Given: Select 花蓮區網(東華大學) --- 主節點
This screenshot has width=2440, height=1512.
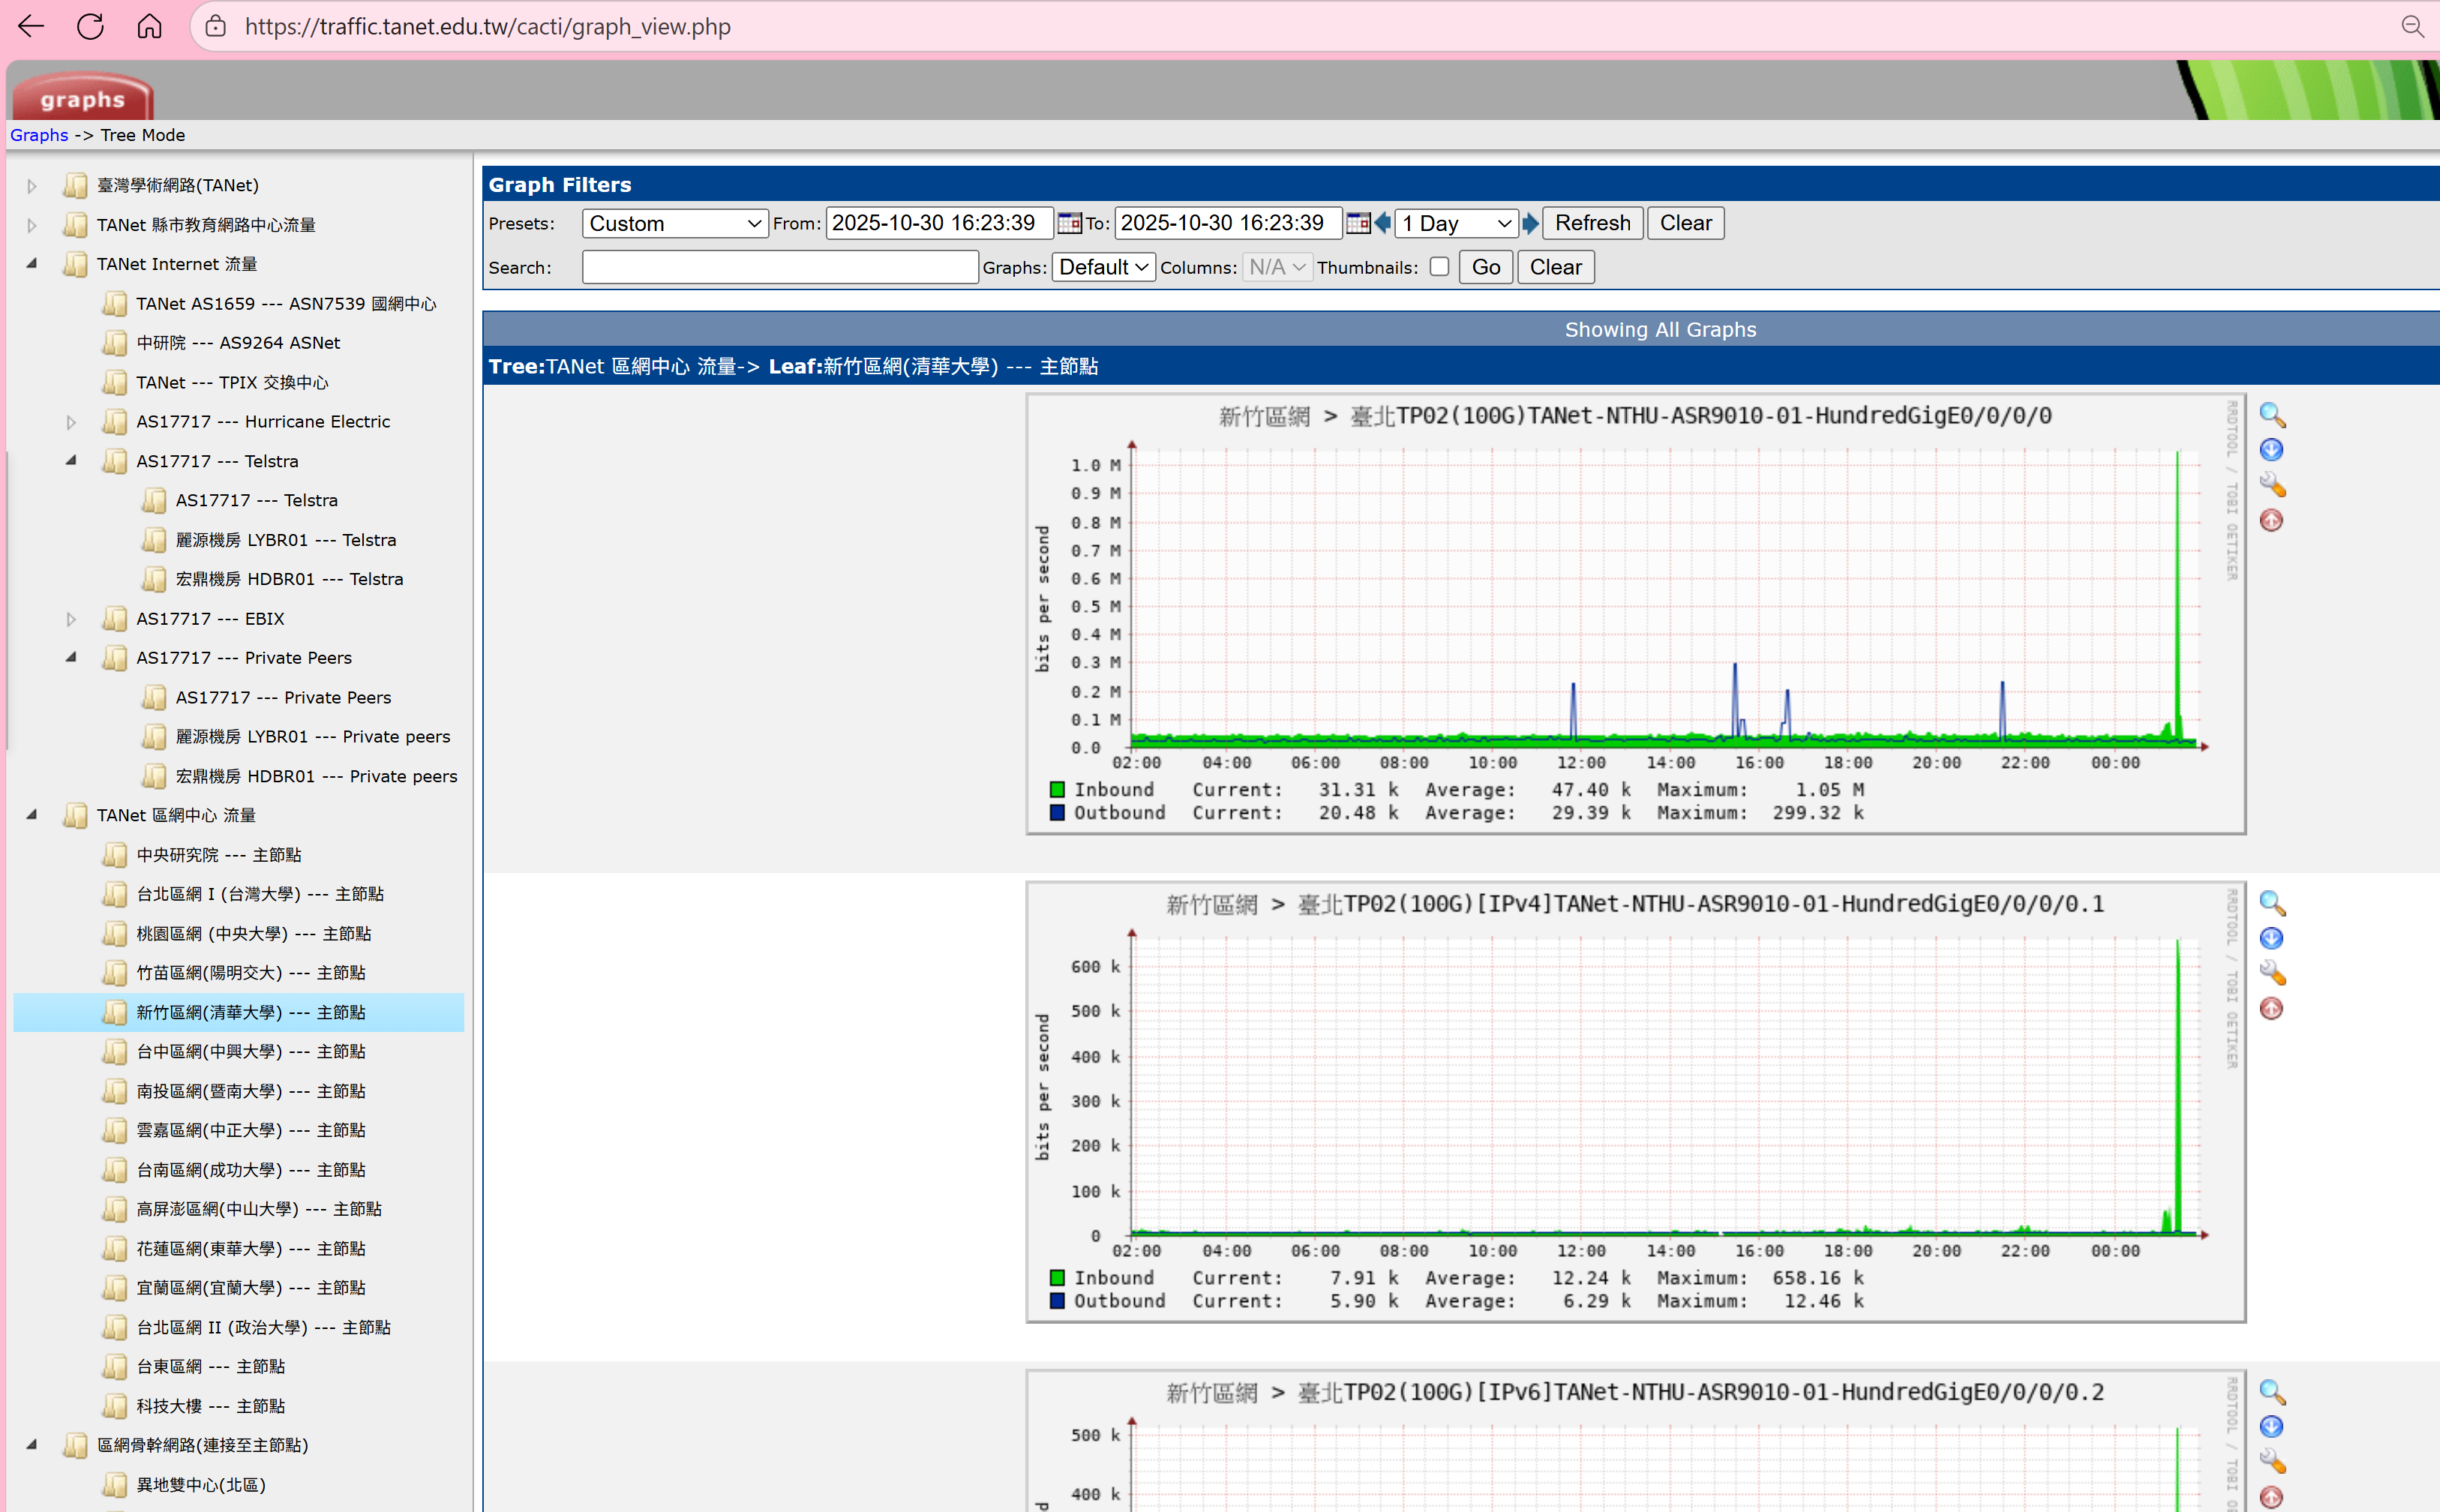Looking at the screenshot, I should 251,1249.
